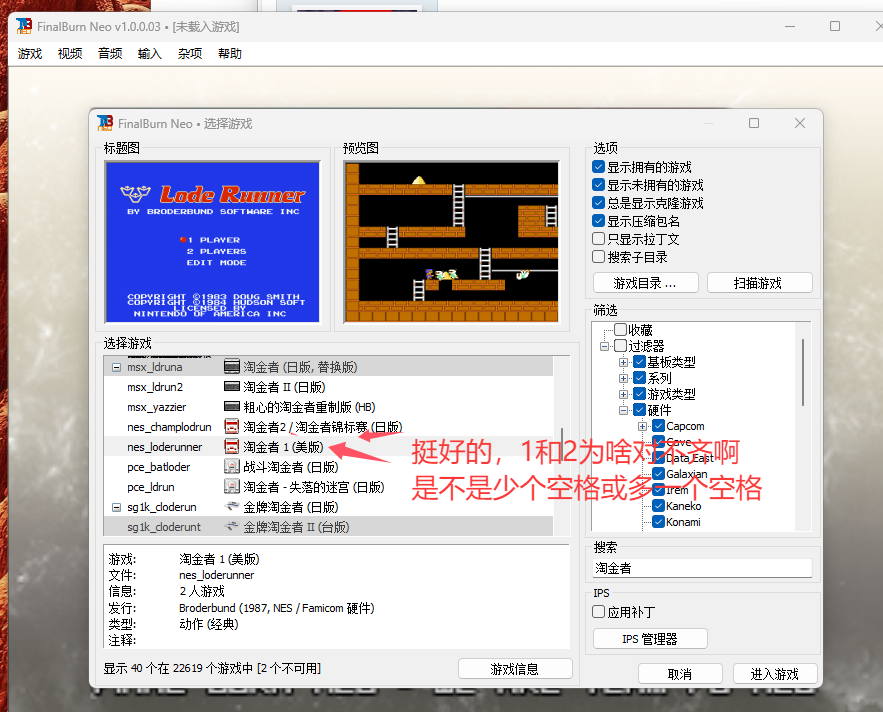
Task: Click the NES icon for nes_loderunner
Action: (x=231, y=447)
